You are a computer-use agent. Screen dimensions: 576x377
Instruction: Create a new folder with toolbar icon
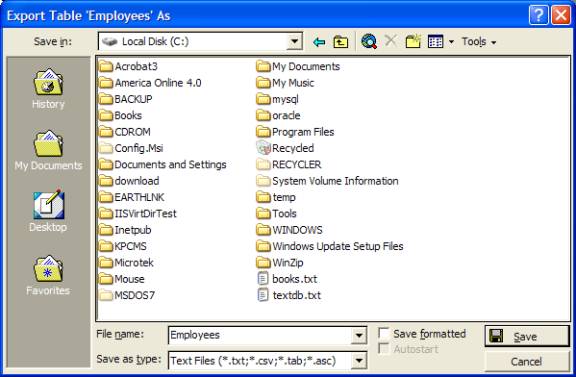point(413,41)
